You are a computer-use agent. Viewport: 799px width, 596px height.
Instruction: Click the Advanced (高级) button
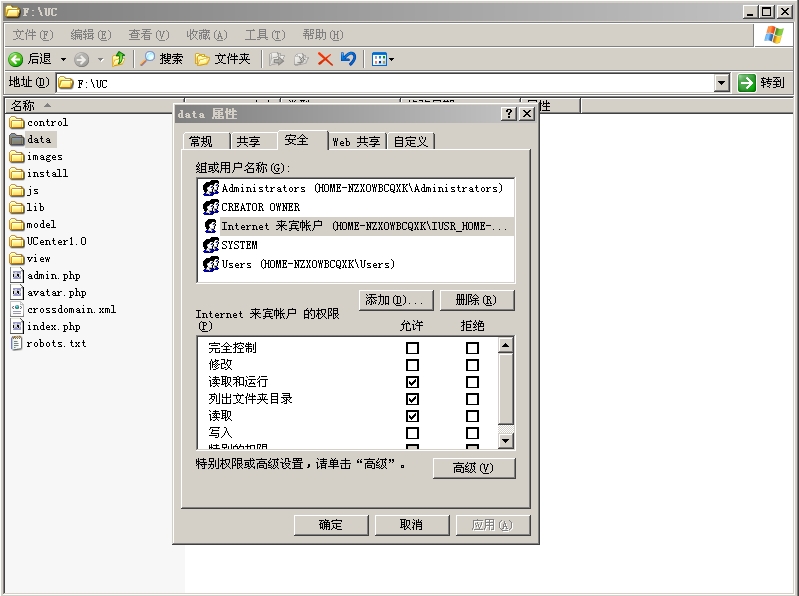pyautogui.click(x=474, y=468)
